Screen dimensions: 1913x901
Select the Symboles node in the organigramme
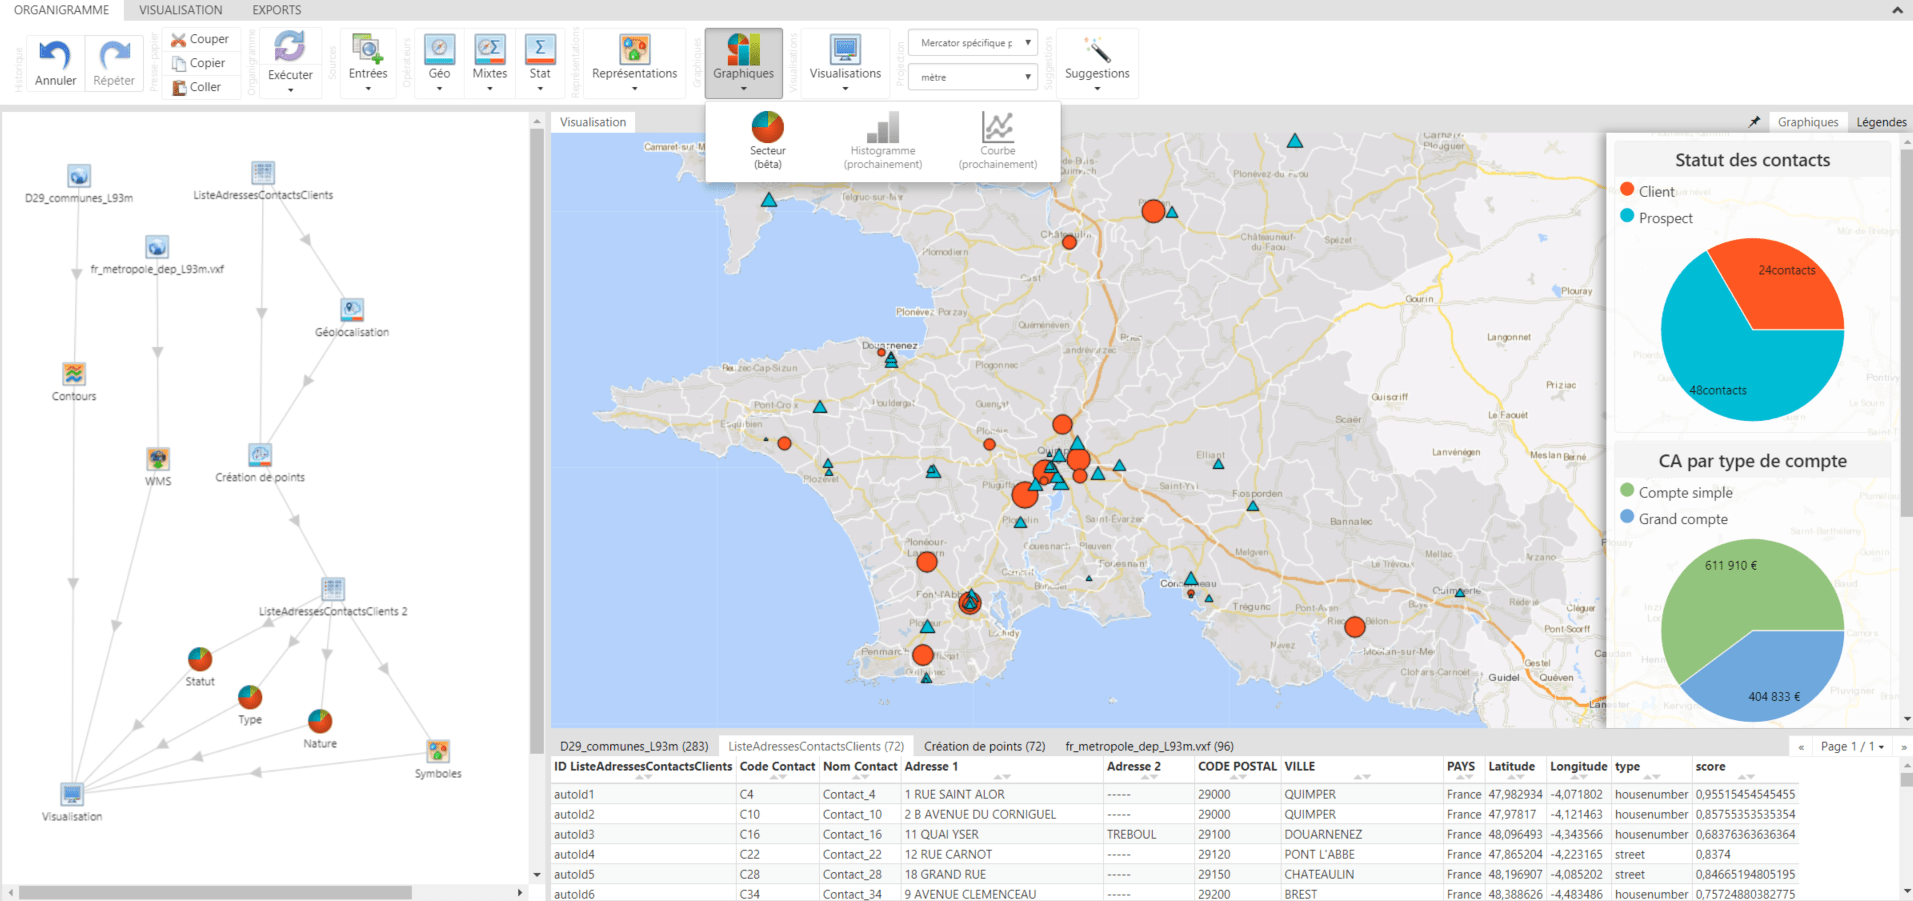(x=438, y=751)
